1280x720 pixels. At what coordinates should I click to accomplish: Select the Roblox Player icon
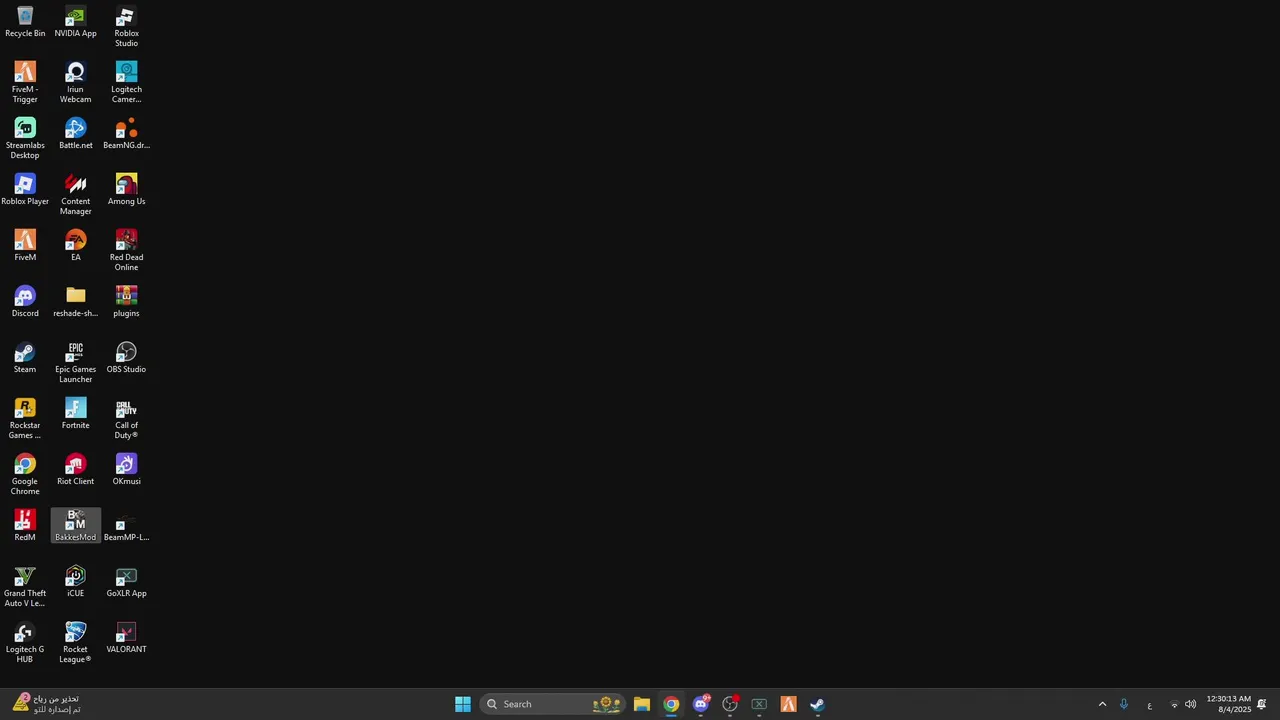pyautogui.click(x=25, y=190)
